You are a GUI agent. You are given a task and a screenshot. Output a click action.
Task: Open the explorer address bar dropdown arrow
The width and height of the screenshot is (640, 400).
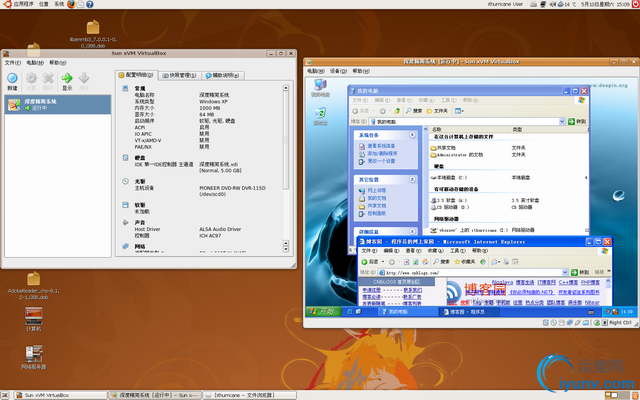pyautogui.click(x=562, y=122)
